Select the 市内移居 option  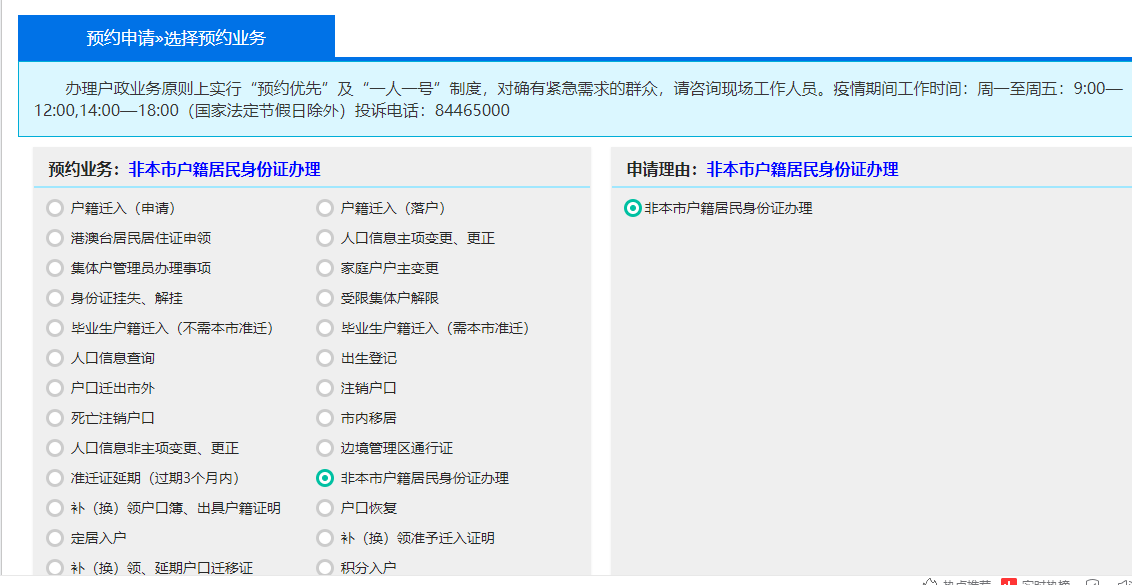coord(325,418)
